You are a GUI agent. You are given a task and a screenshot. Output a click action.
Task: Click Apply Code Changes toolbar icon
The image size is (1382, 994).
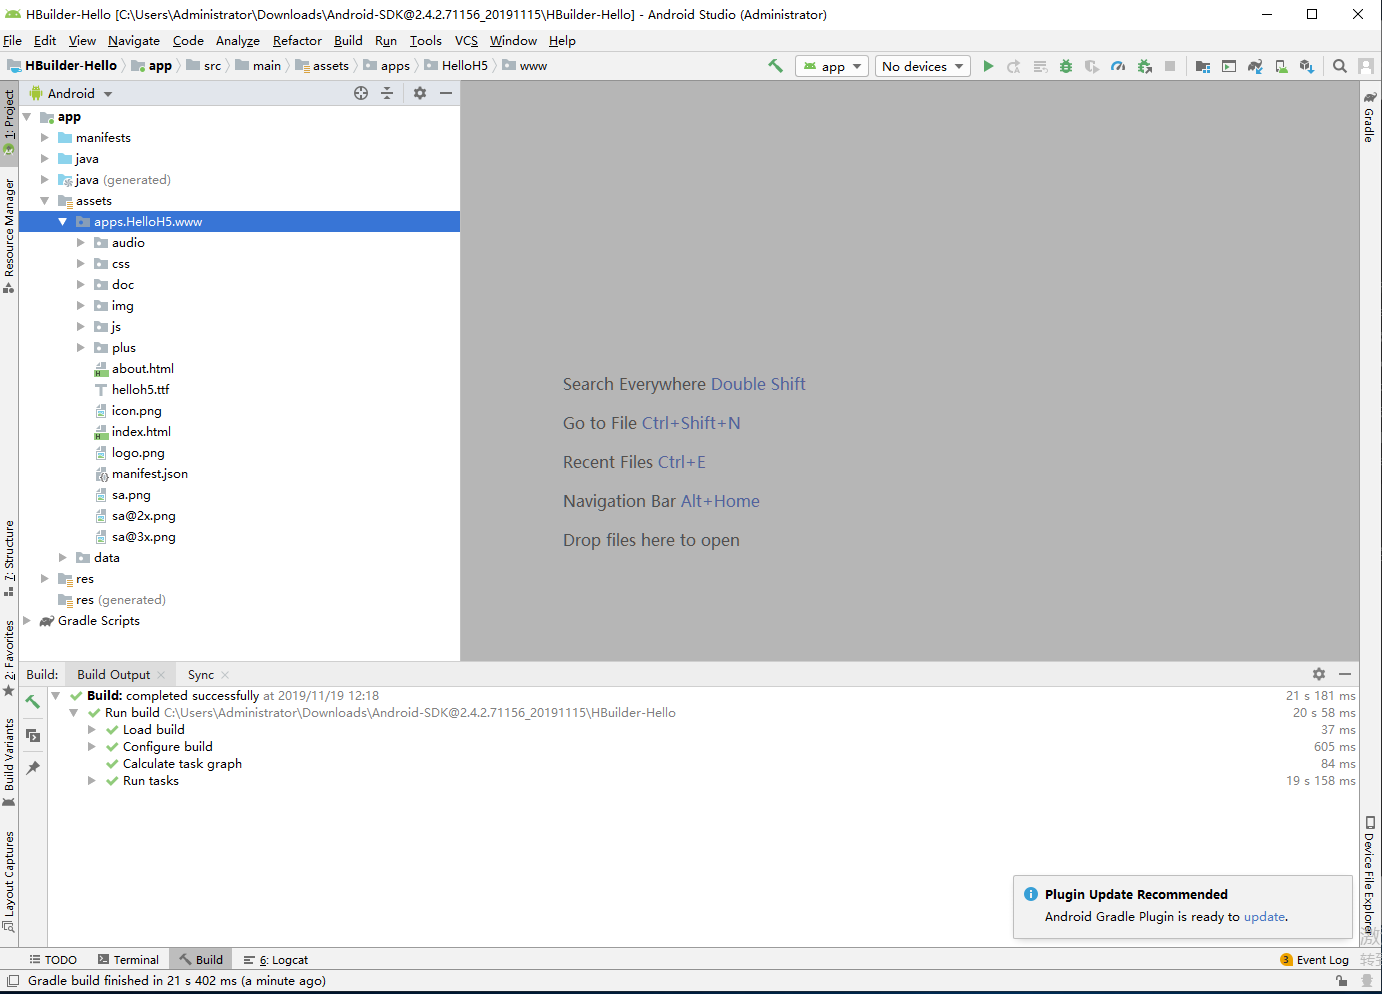1040,66
